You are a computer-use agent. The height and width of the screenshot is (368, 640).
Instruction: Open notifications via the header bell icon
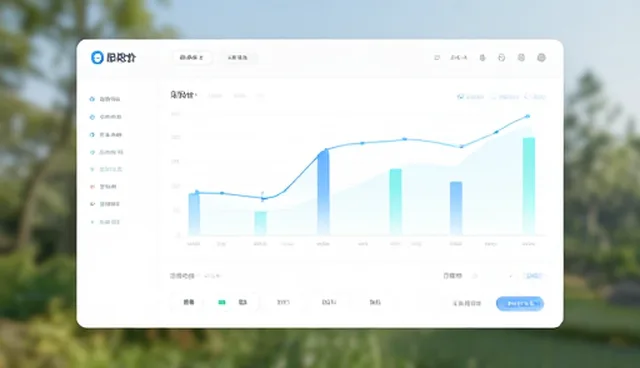tap(482, 58)
